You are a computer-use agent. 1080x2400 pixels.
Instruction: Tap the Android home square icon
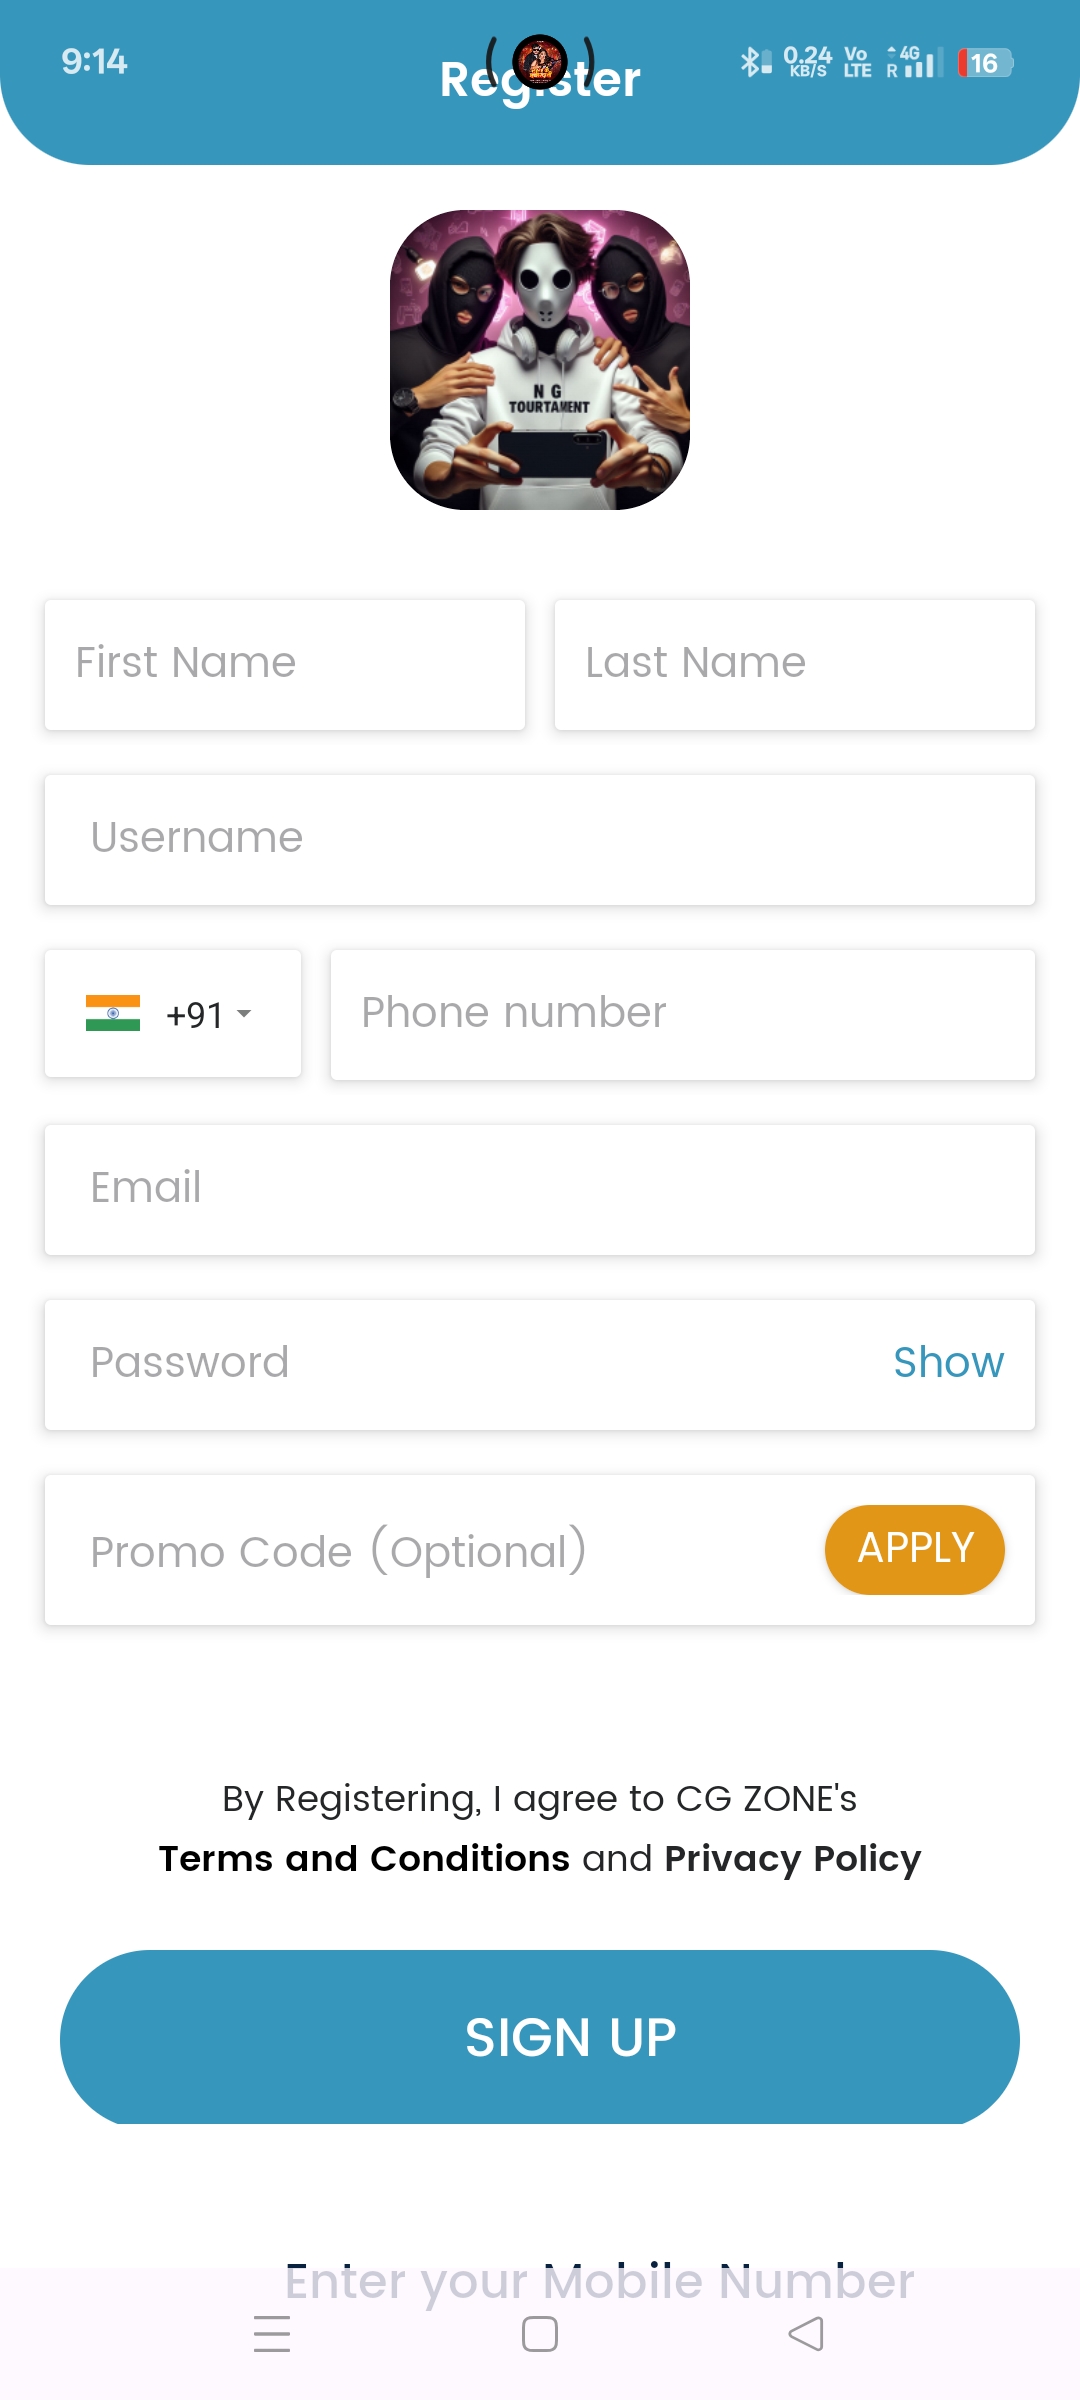540,2334
